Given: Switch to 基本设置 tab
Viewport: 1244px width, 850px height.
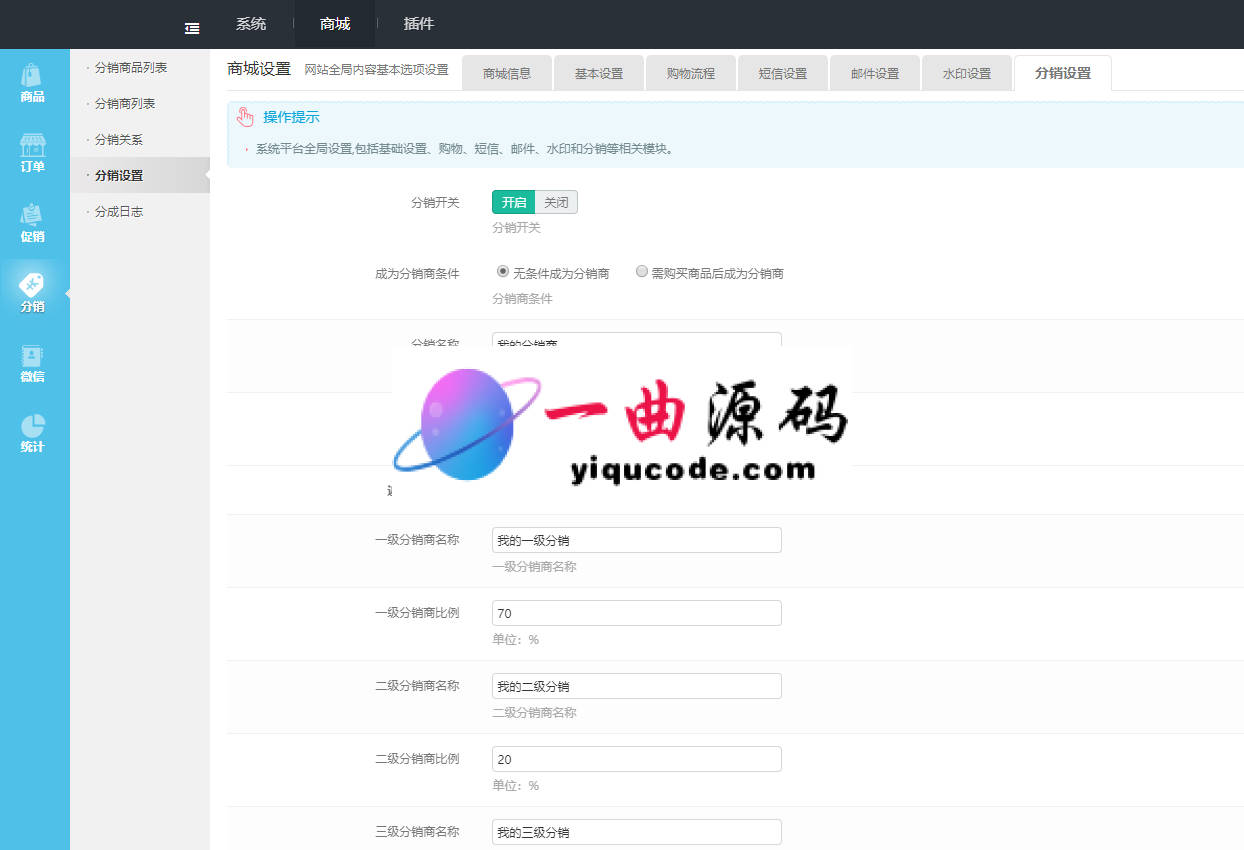Looking at the screenshot, I should pos(599,73).
